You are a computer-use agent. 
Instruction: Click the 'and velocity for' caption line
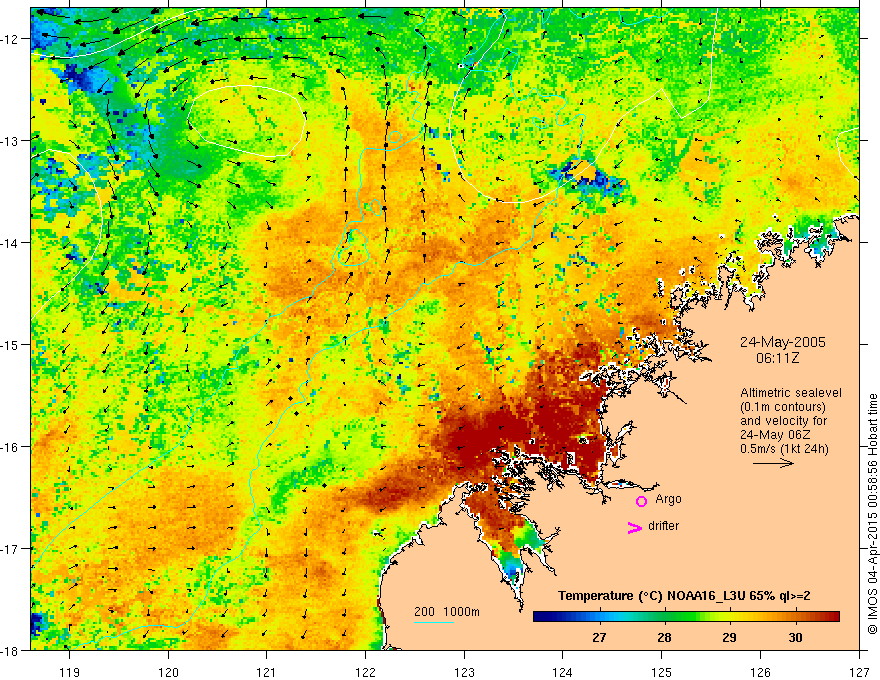pos(783,420)
